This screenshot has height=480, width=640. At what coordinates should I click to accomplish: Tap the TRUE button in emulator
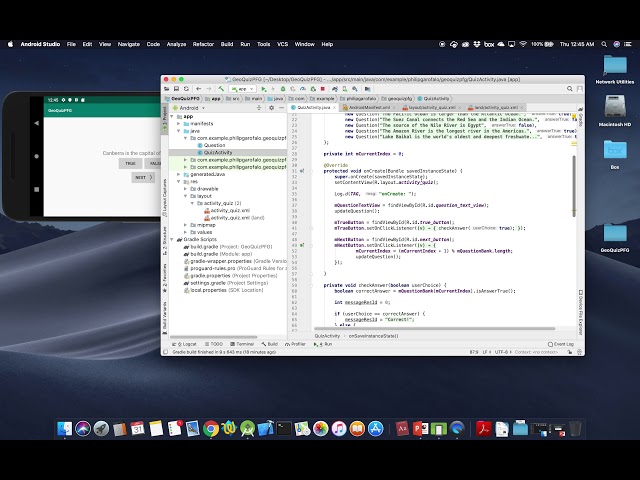click(x=130, y=163)
